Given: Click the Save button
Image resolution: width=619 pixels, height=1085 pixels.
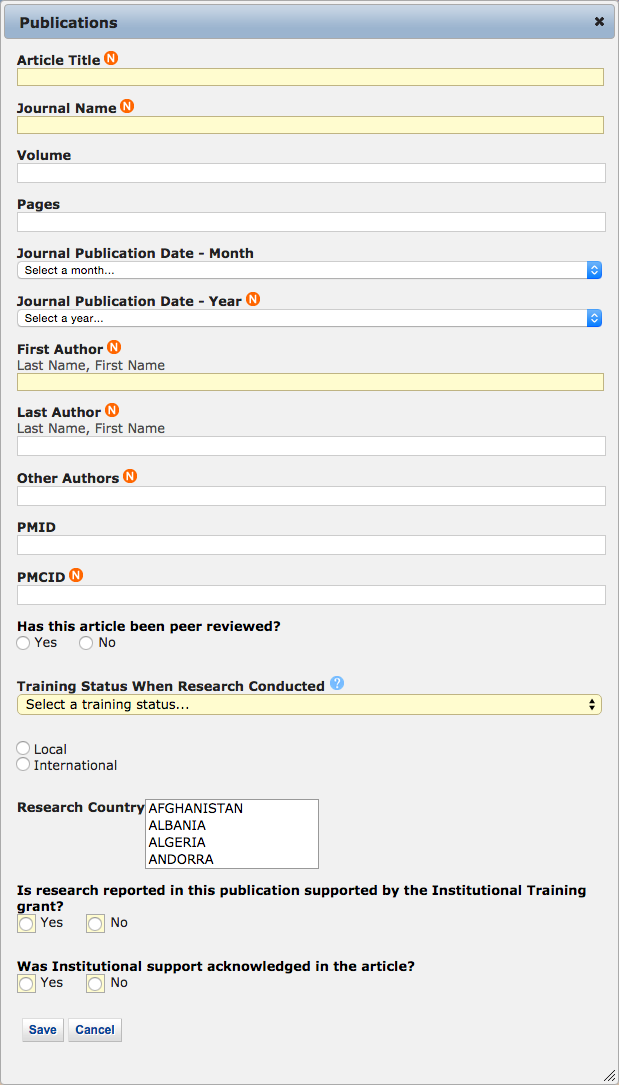Looking at the screenshot, I should (x=43, y=1030).
